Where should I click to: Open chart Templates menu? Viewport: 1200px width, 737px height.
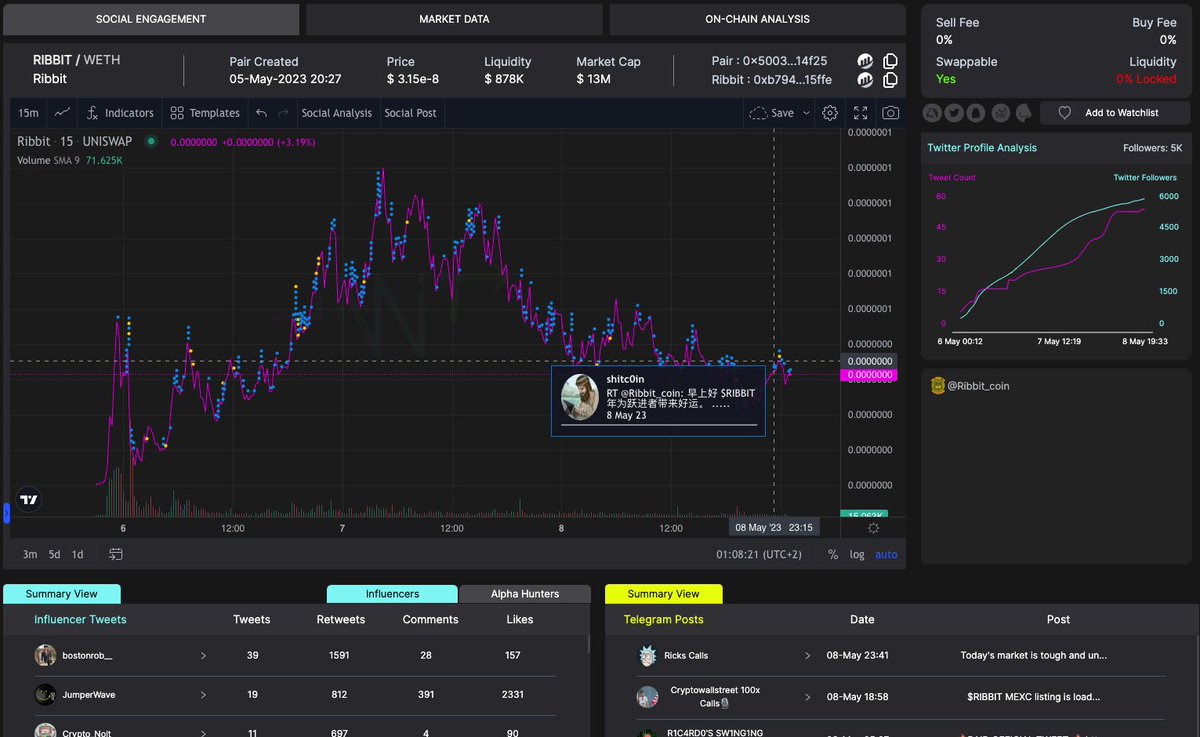point(205,113)
